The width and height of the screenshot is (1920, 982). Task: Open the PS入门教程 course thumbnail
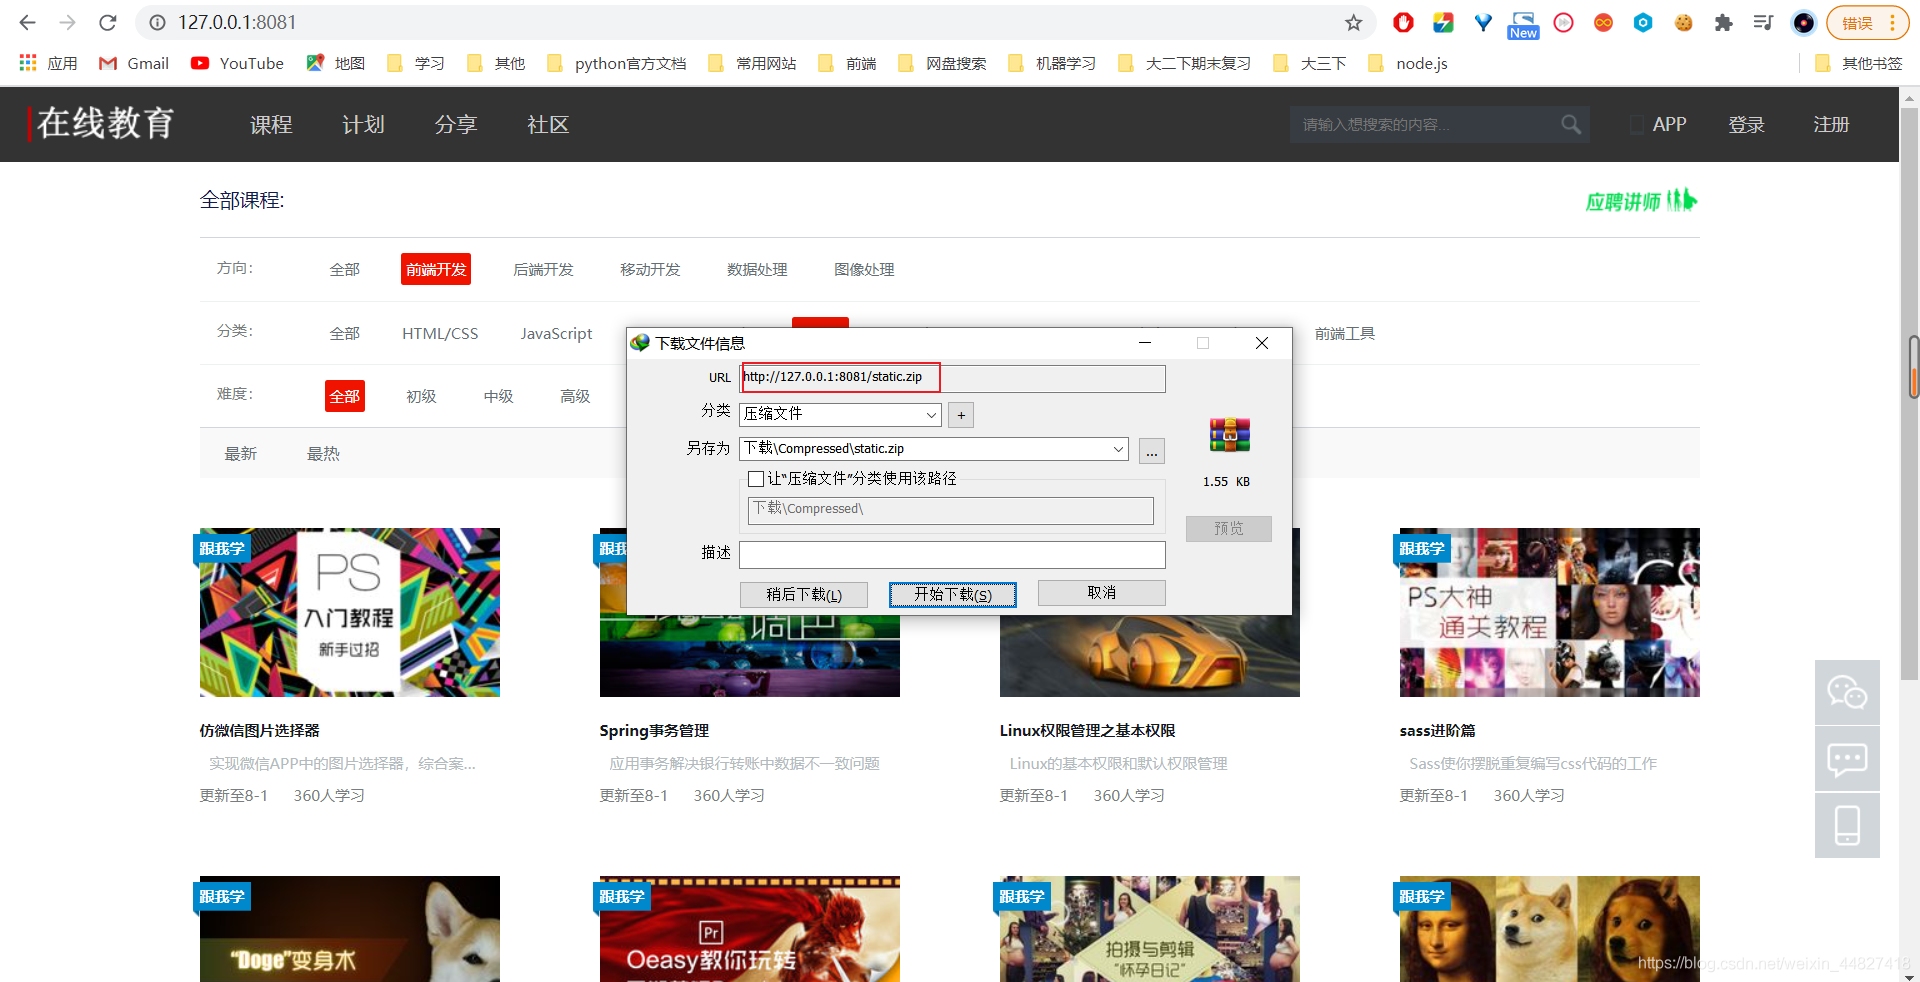(350, 612)
